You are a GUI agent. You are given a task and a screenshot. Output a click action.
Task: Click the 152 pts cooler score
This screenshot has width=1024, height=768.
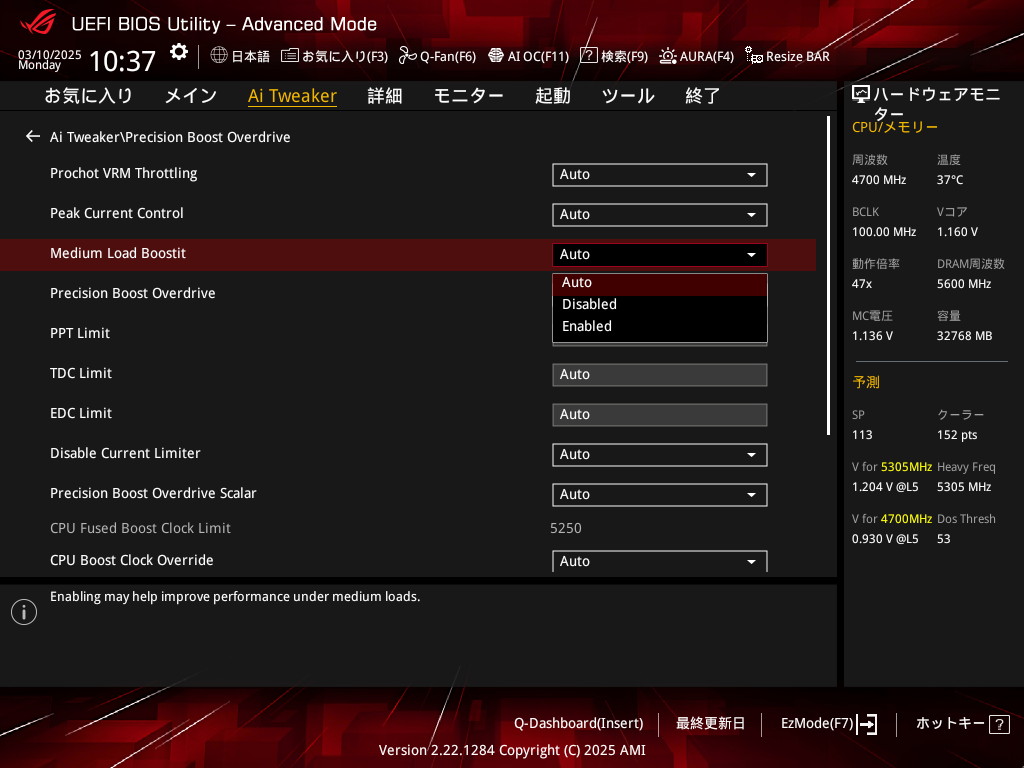[957, 435]
